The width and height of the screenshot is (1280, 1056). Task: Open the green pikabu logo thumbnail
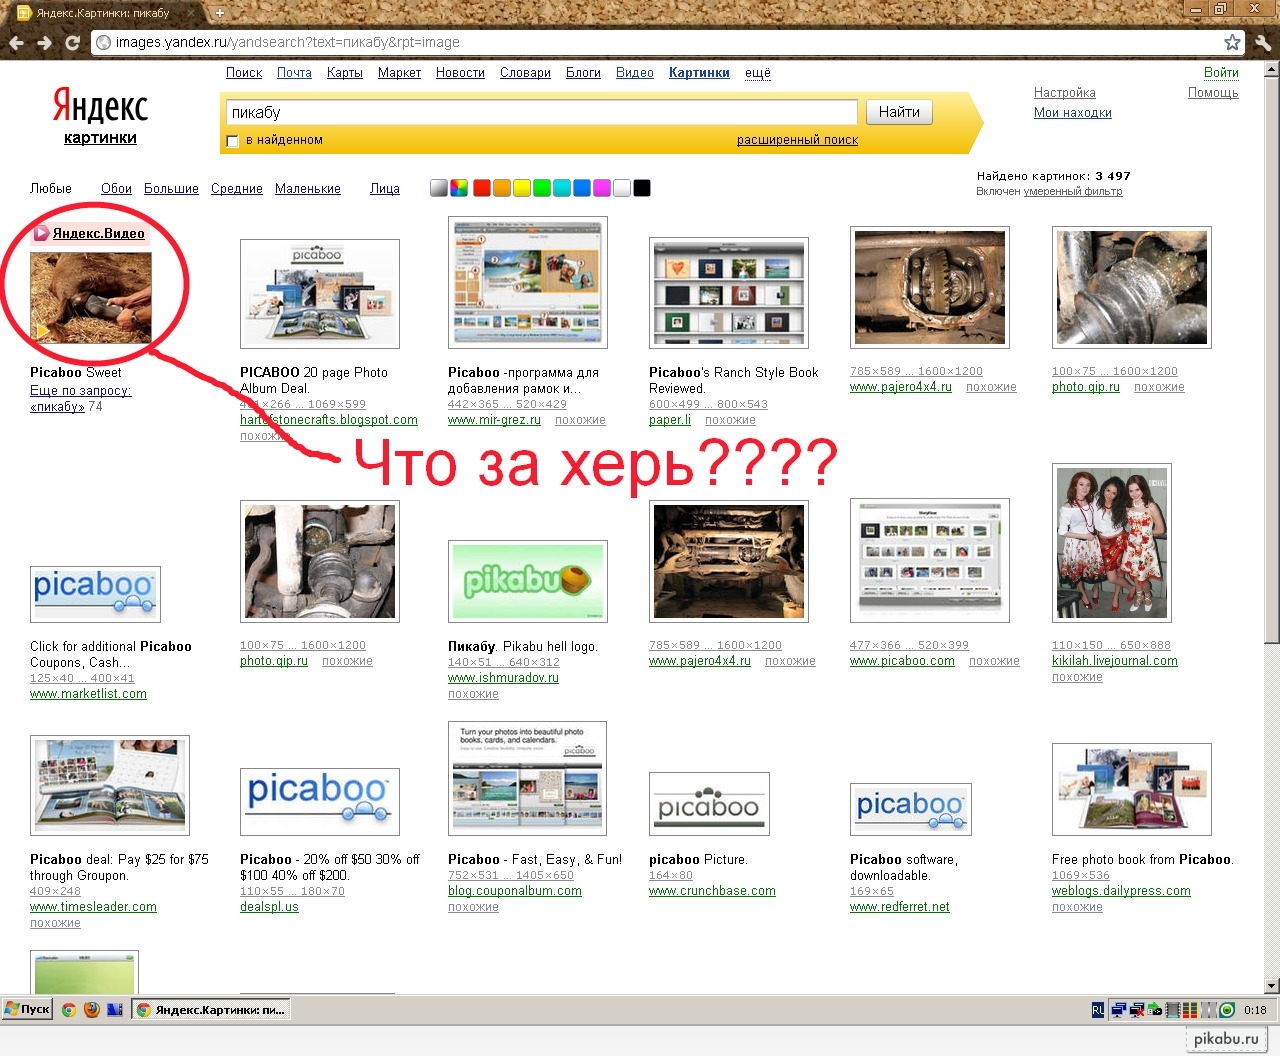pyautogui.click(x=527, y=580)
